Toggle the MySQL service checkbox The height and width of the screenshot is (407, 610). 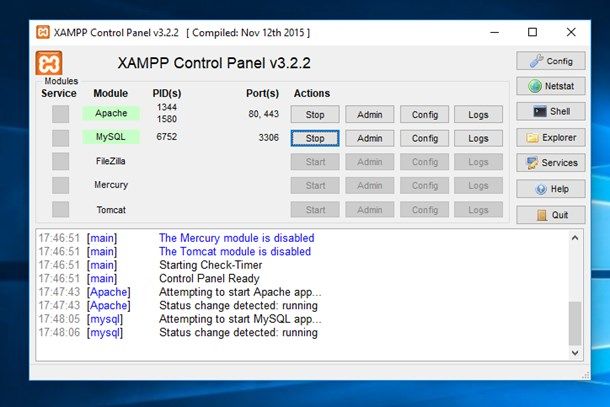[61, 138]
